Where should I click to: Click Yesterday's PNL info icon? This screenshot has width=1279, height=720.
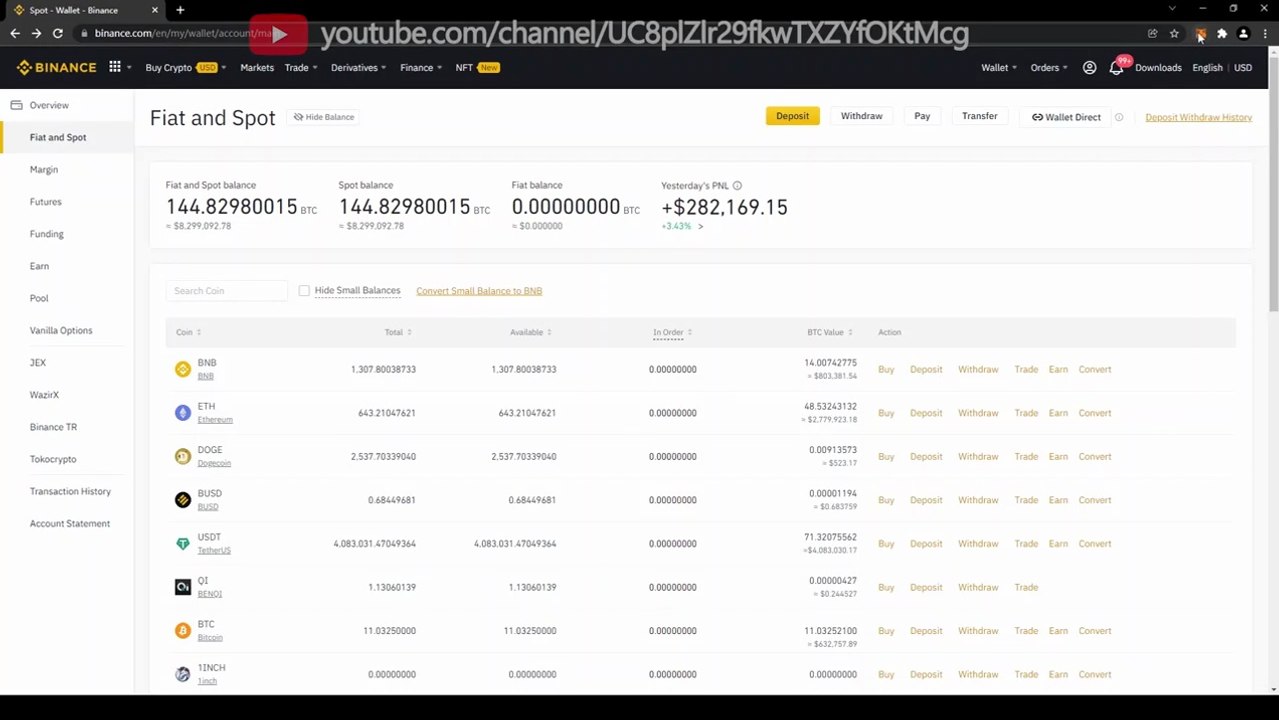point(737,185)
